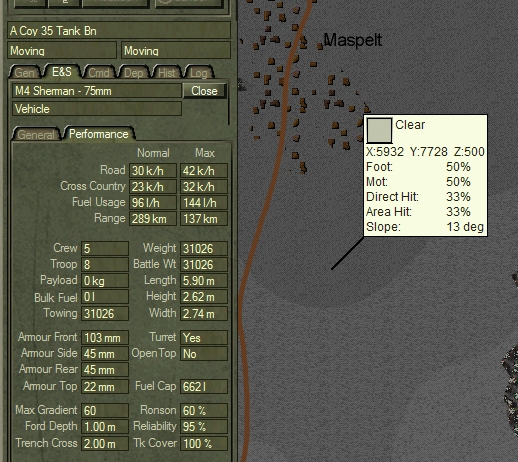The height and width of the screenshot is (462, 518).
Task: Open the Log tab
Action: (x=199, y=72)
